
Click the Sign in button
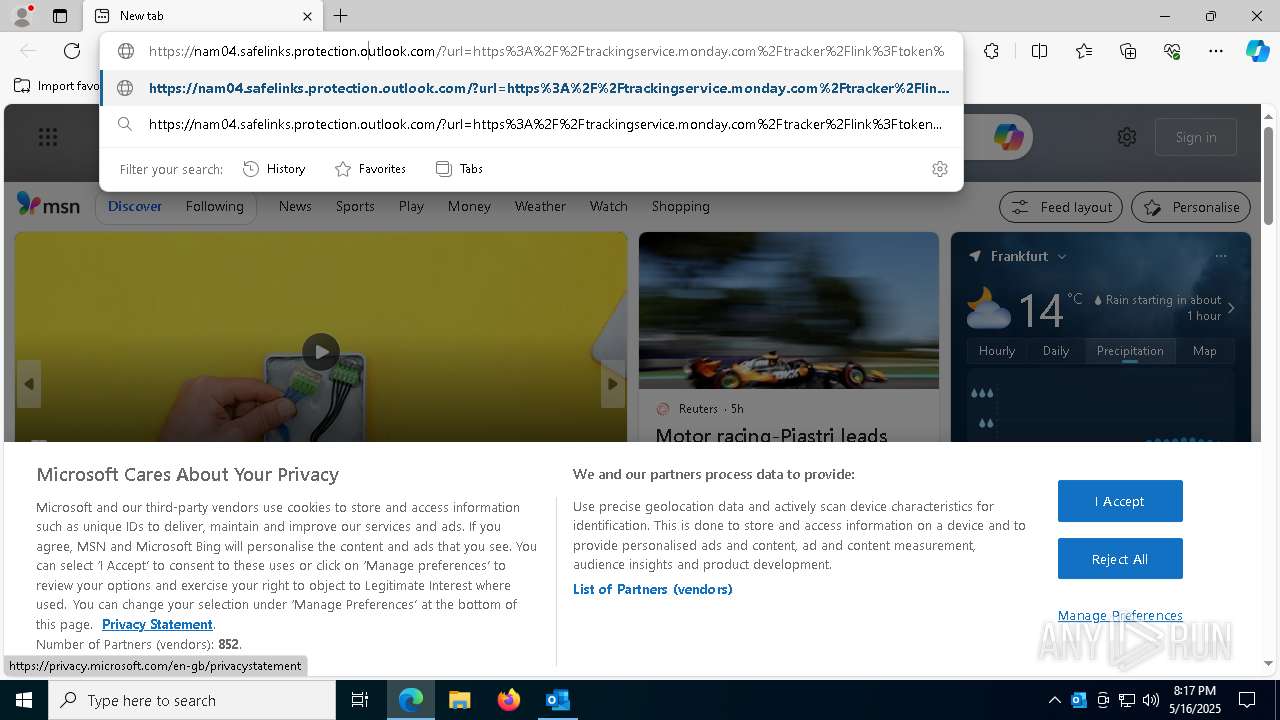[1196, 137]
